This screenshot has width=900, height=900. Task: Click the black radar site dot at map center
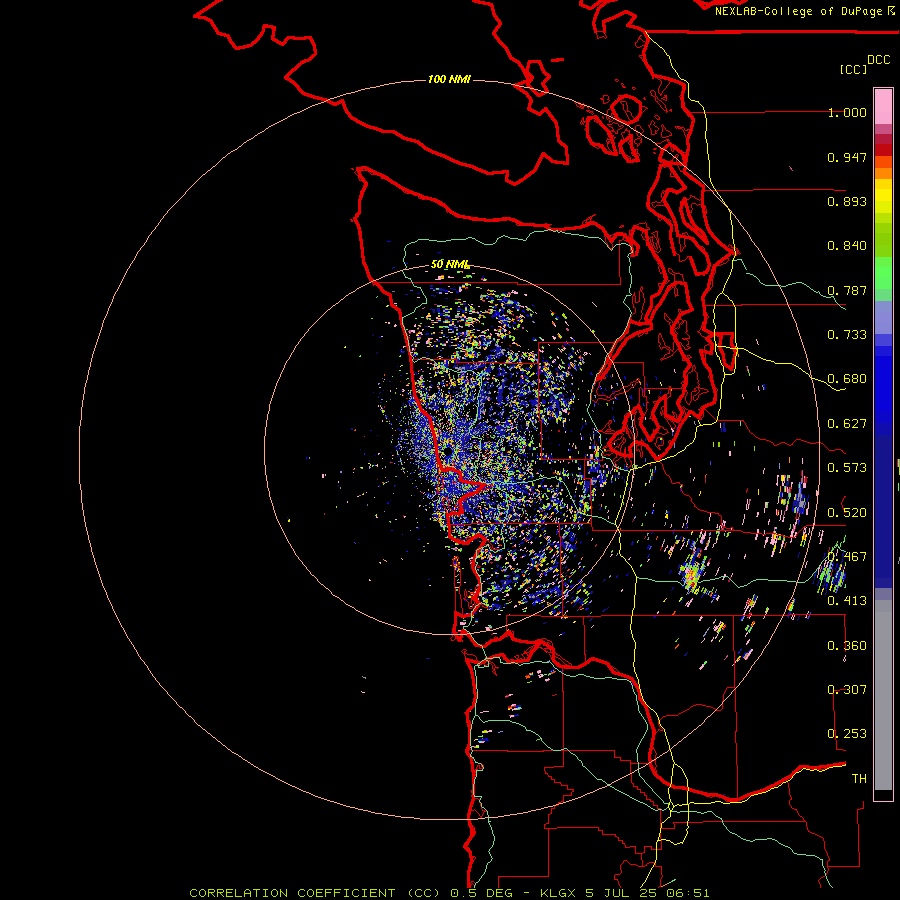[x=447, y=452]
